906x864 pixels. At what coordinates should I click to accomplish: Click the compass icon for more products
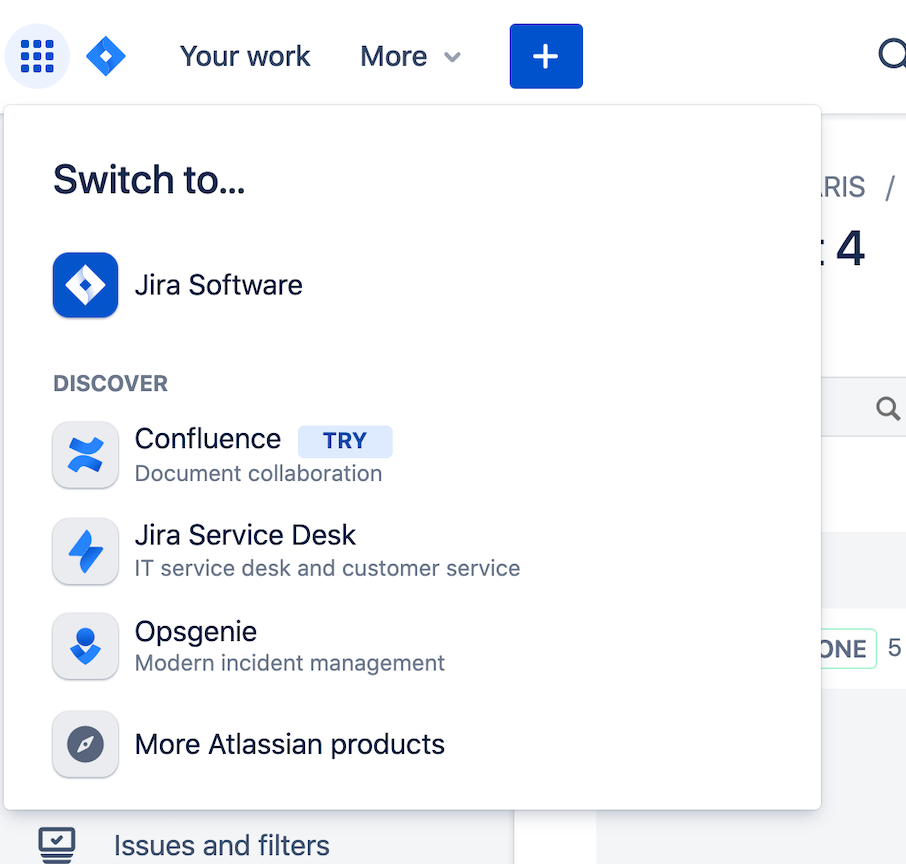pos(86,744)
